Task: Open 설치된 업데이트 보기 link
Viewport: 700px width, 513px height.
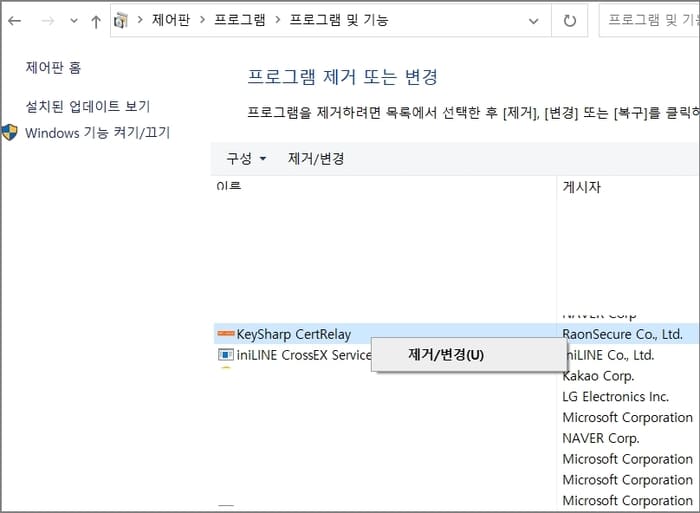Action: pos(88,106)
